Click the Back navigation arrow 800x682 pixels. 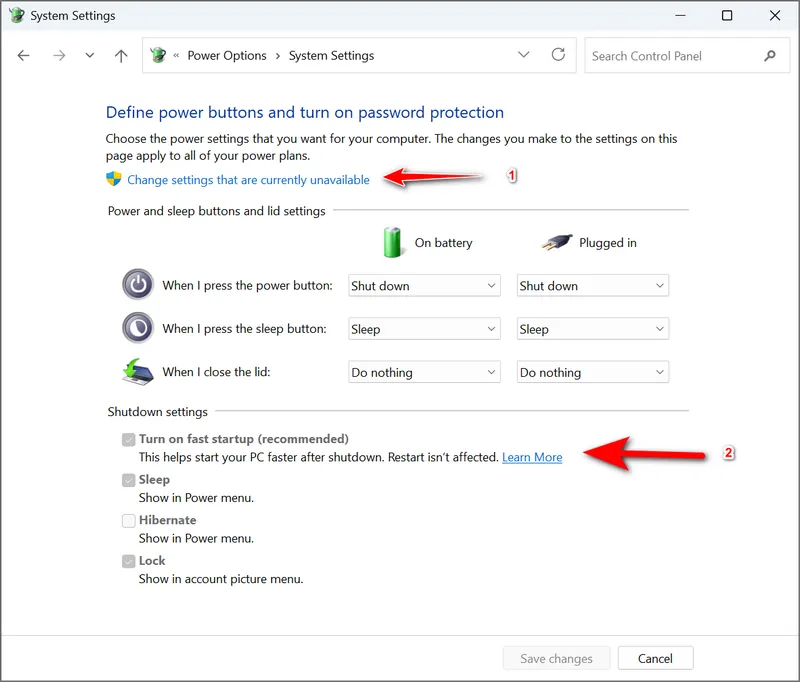point(24,56)
